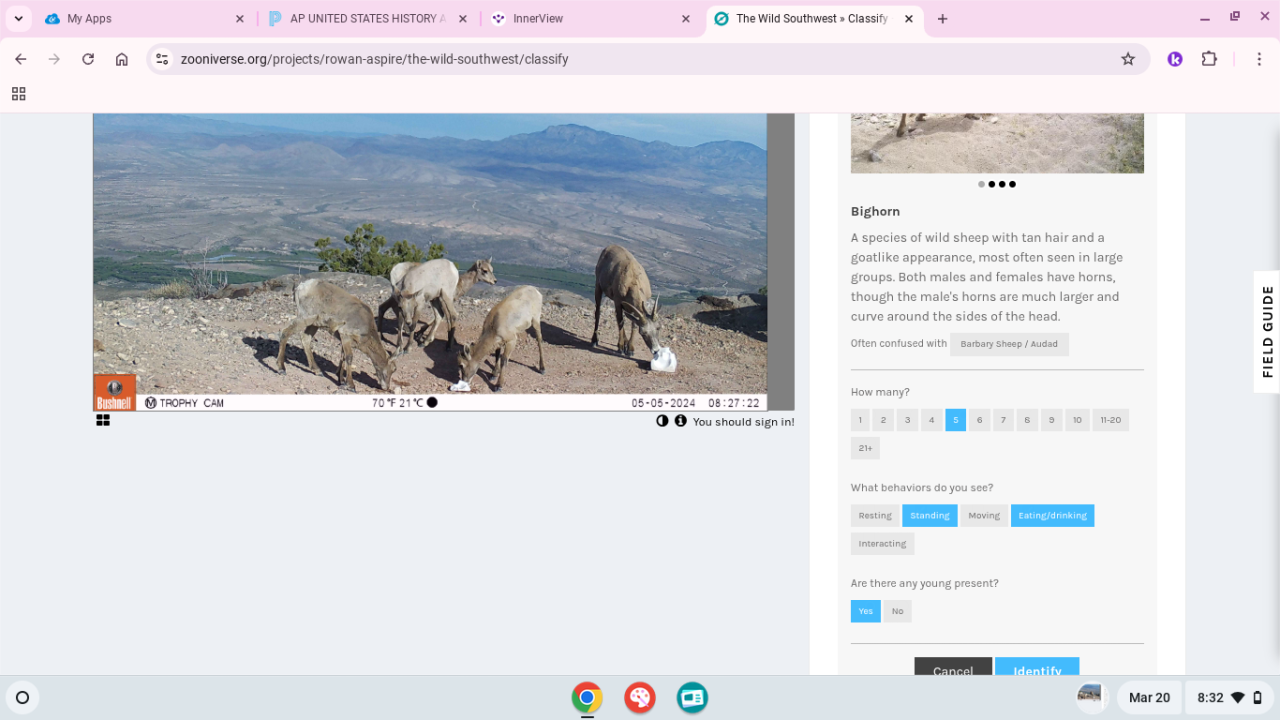Click the bighorn camera trap photo

(x=430, y=262)
